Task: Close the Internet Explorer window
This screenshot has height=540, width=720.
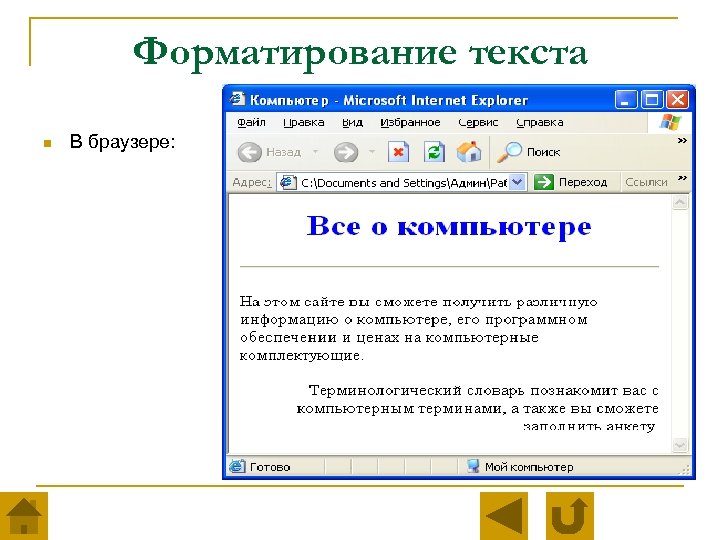Action: [678, 99]
